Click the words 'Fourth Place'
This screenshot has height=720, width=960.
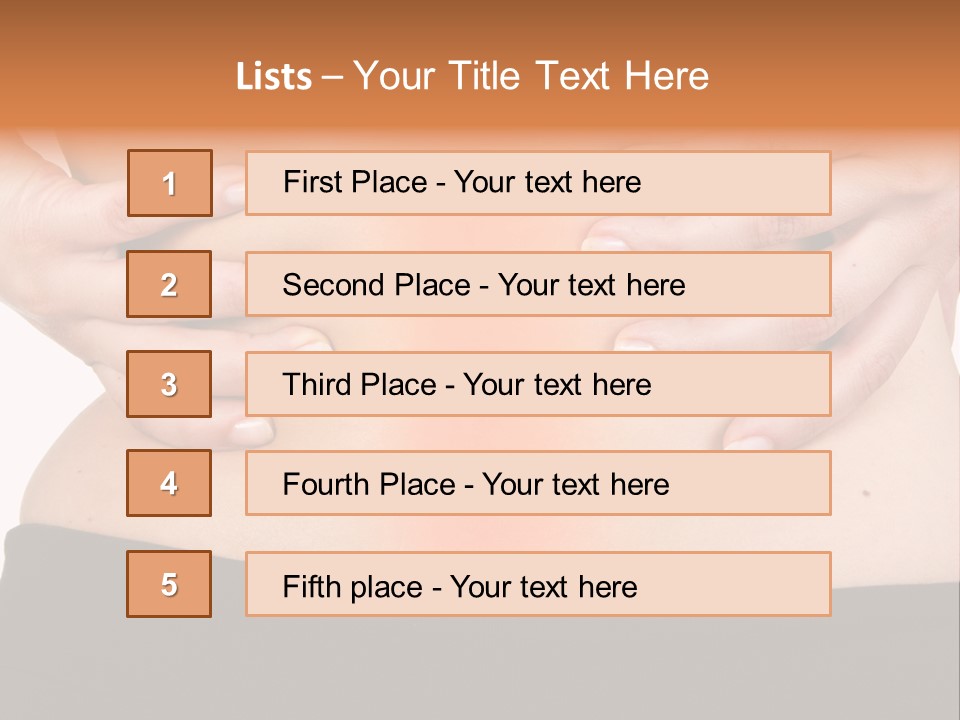[369, 484]
